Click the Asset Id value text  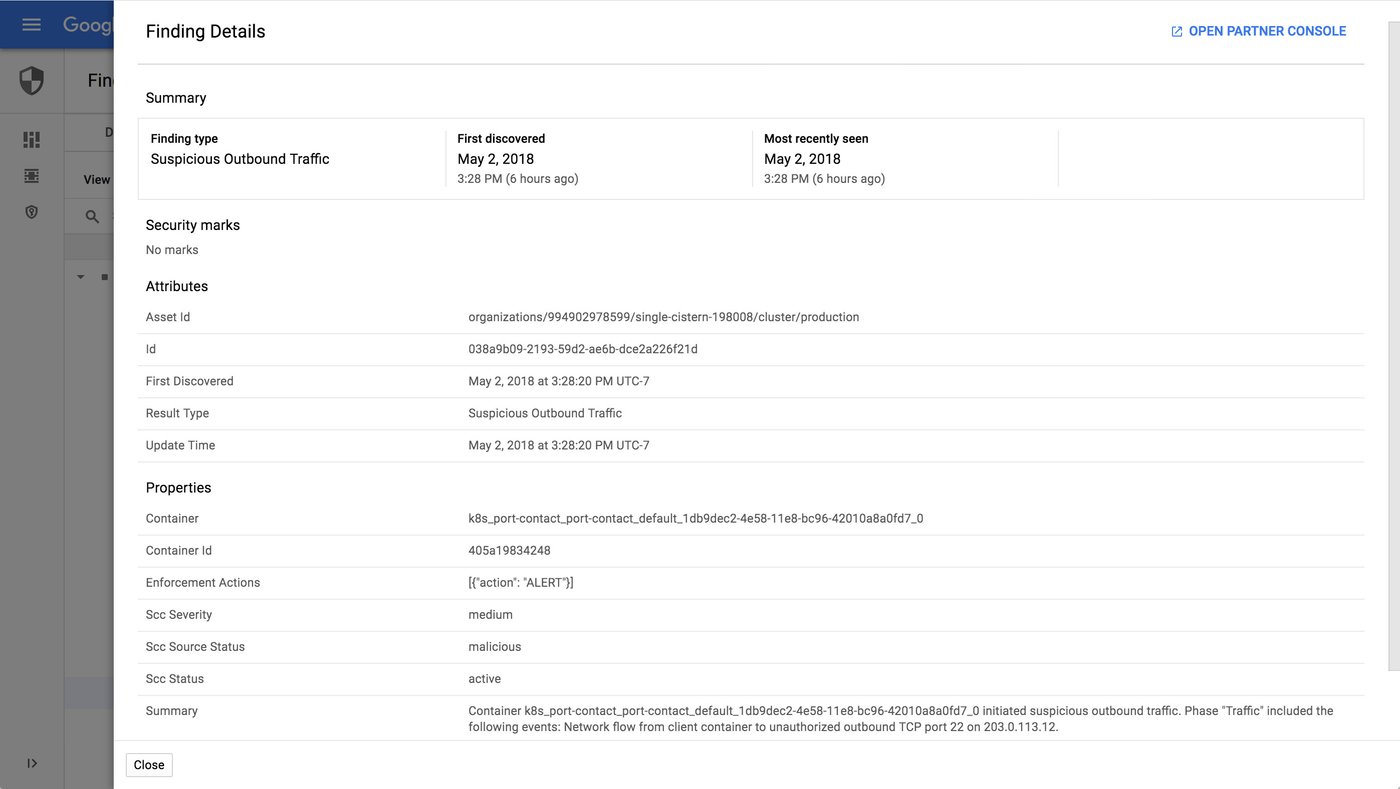click(664, 317)
